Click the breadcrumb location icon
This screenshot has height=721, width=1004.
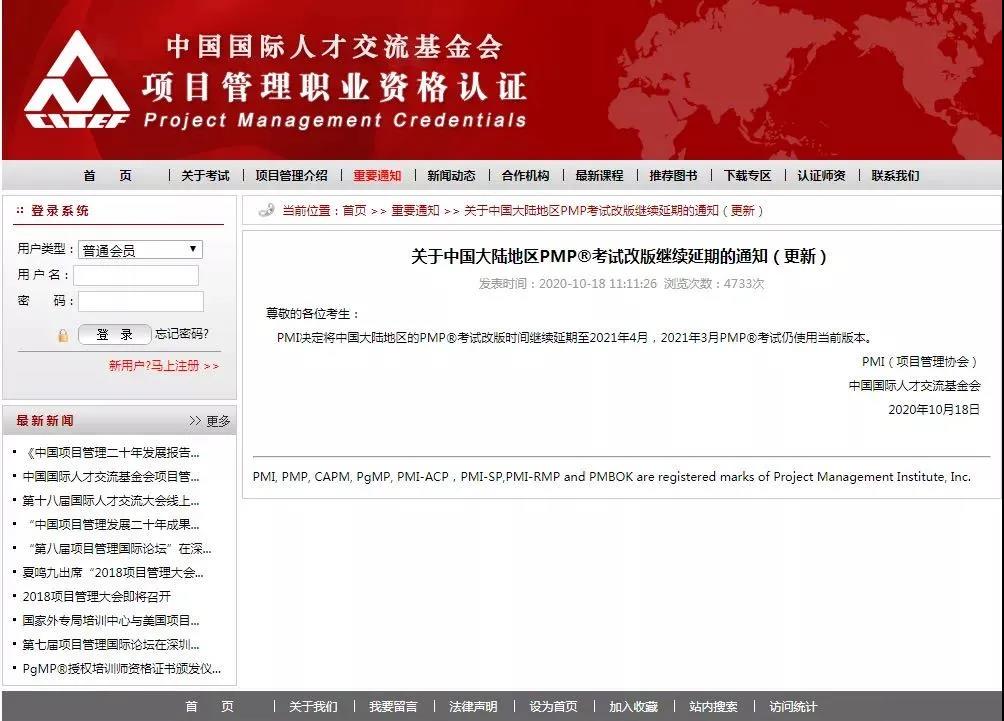pyautogui.click(x=266, y=210)
